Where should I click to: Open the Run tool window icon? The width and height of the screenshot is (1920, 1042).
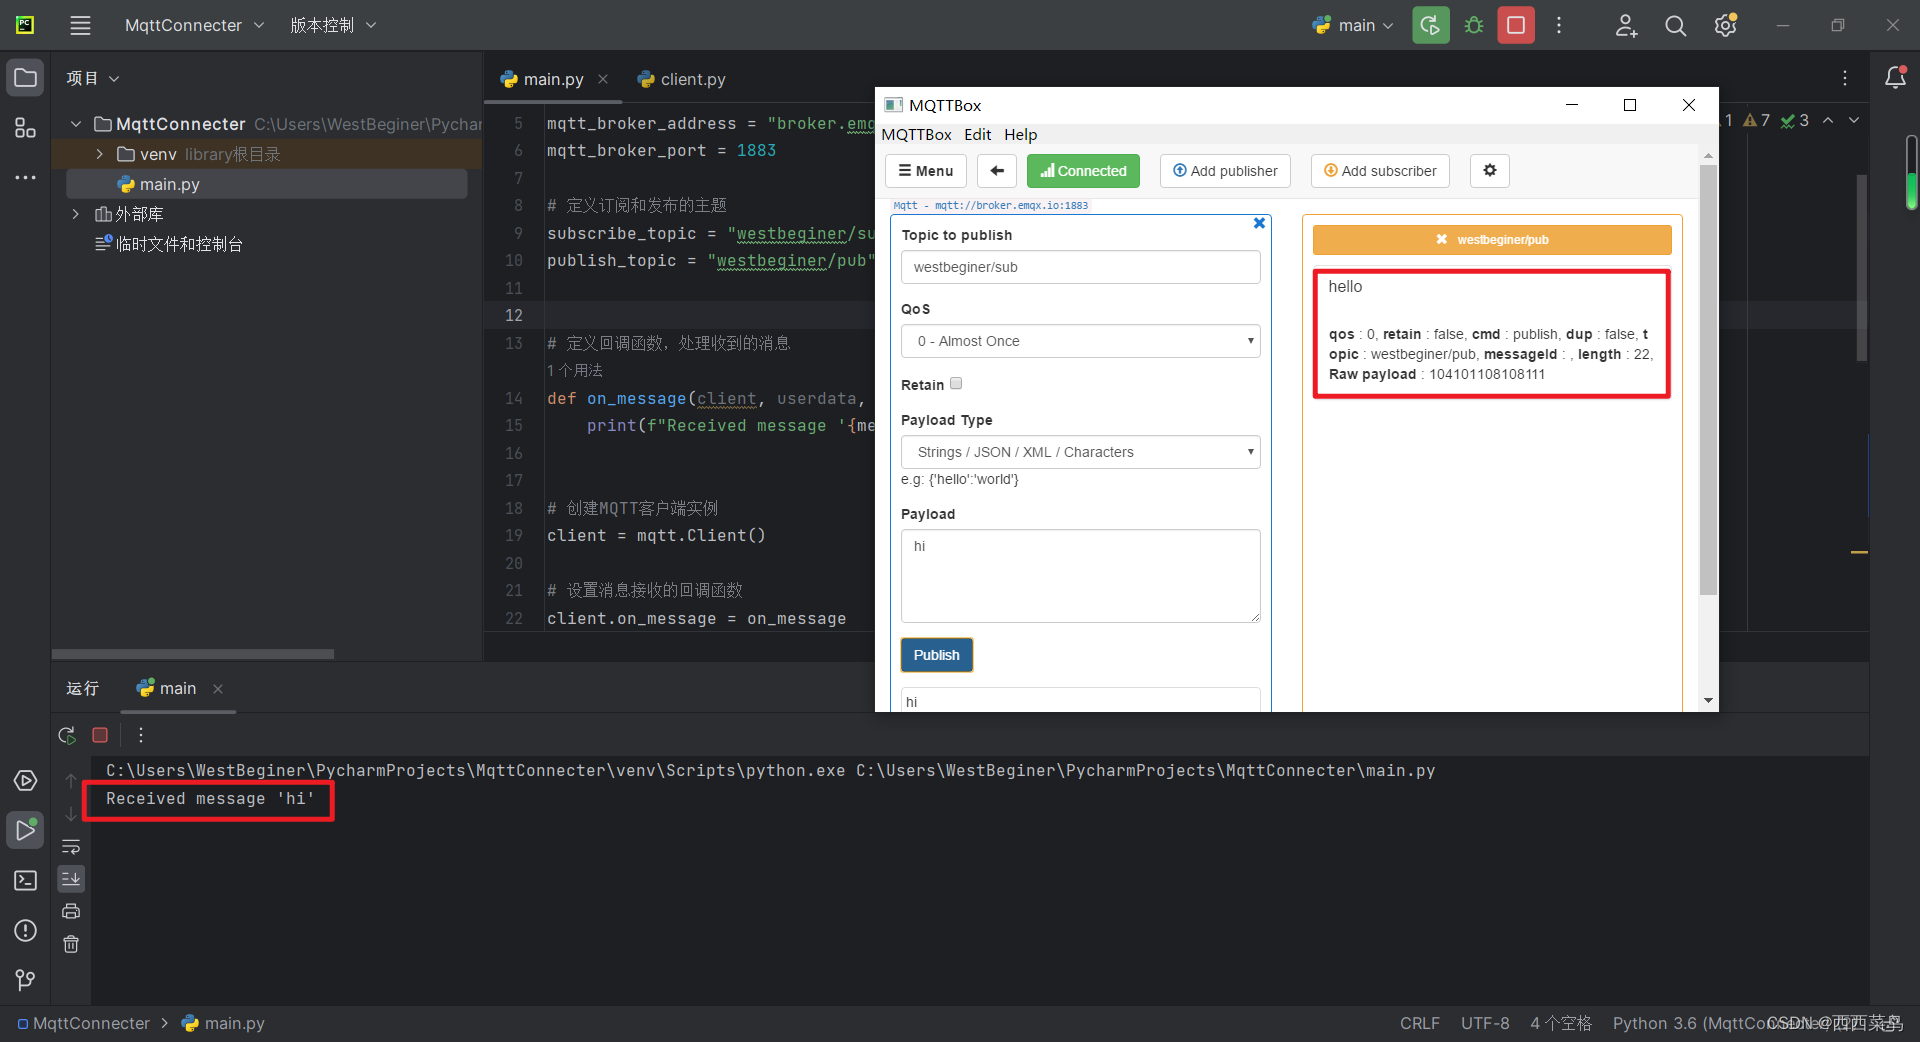25,830
